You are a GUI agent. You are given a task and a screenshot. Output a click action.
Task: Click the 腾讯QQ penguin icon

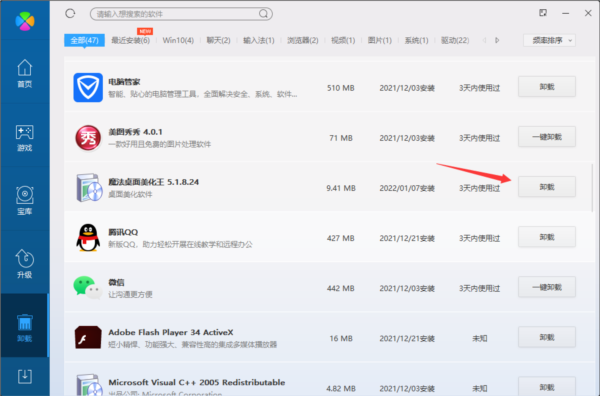point(88,238)
